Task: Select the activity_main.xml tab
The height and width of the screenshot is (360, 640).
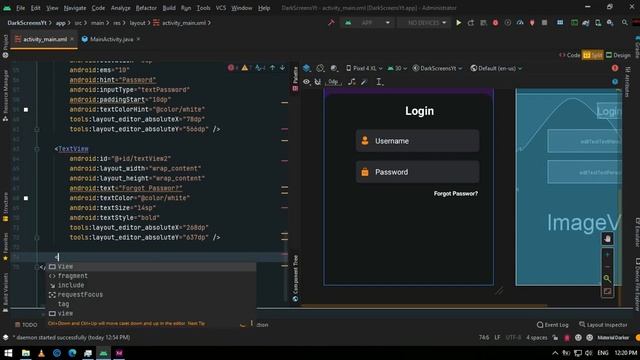Action: (44, 39)
